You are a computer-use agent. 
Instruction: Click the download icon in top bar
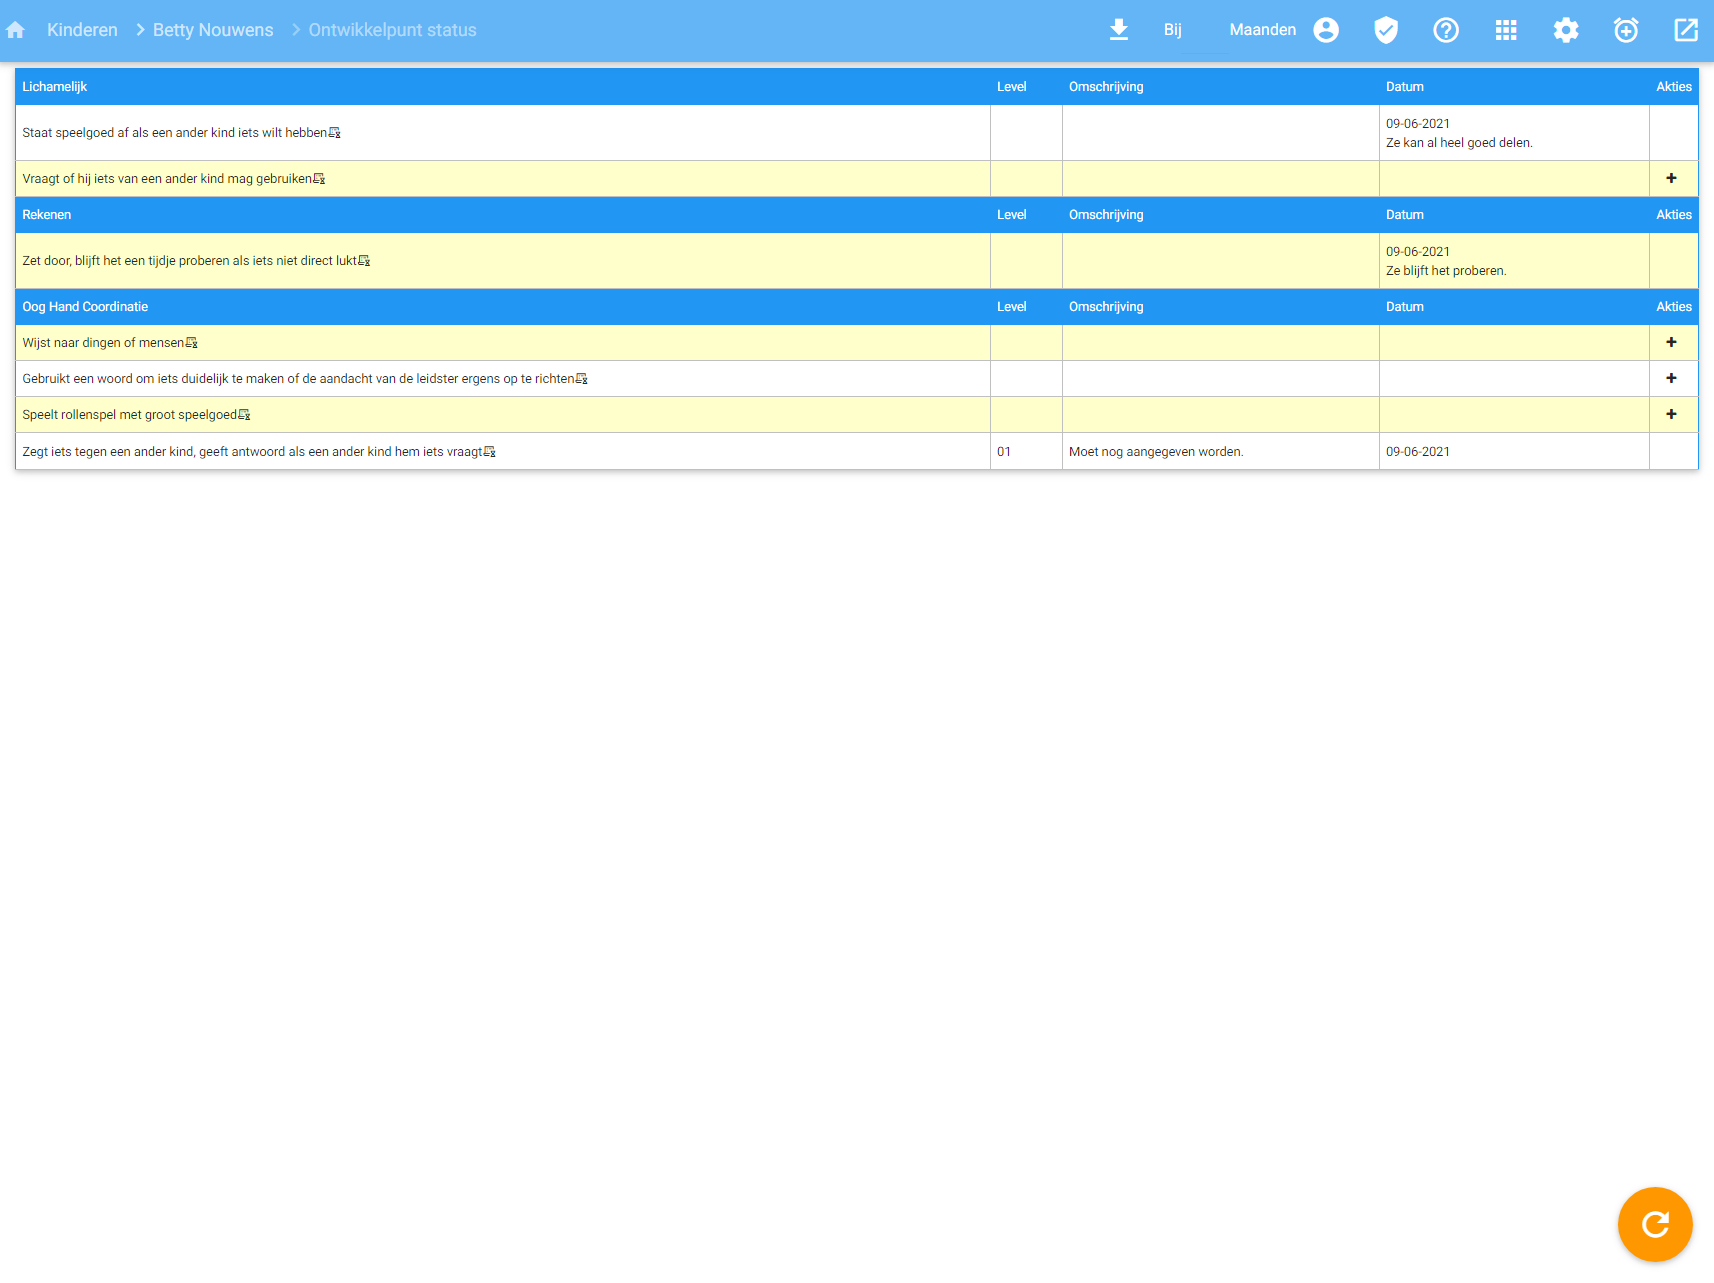(1119, 30)
